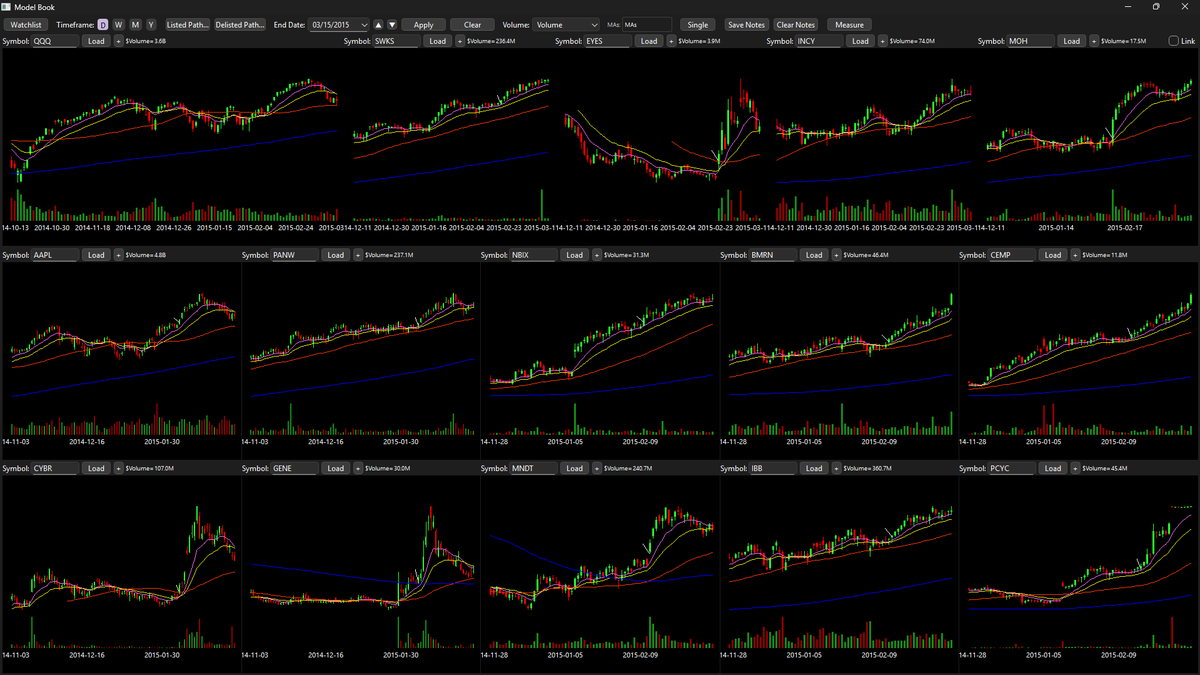1200x675 pixels.
Task: Click the INCY symbol input field
Action: [819, 41]
